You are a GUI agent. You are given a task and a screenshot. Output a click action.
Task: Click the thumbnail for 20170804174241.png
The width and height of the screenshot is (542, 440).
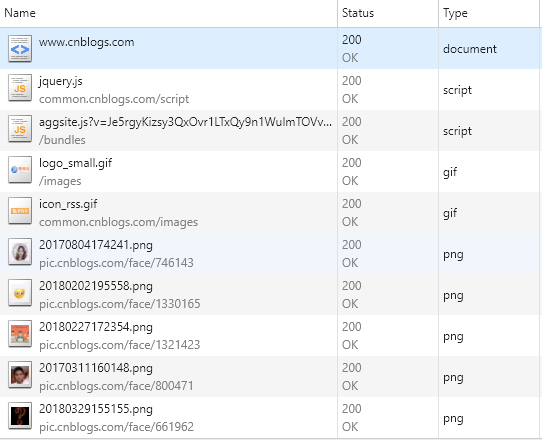20,252
